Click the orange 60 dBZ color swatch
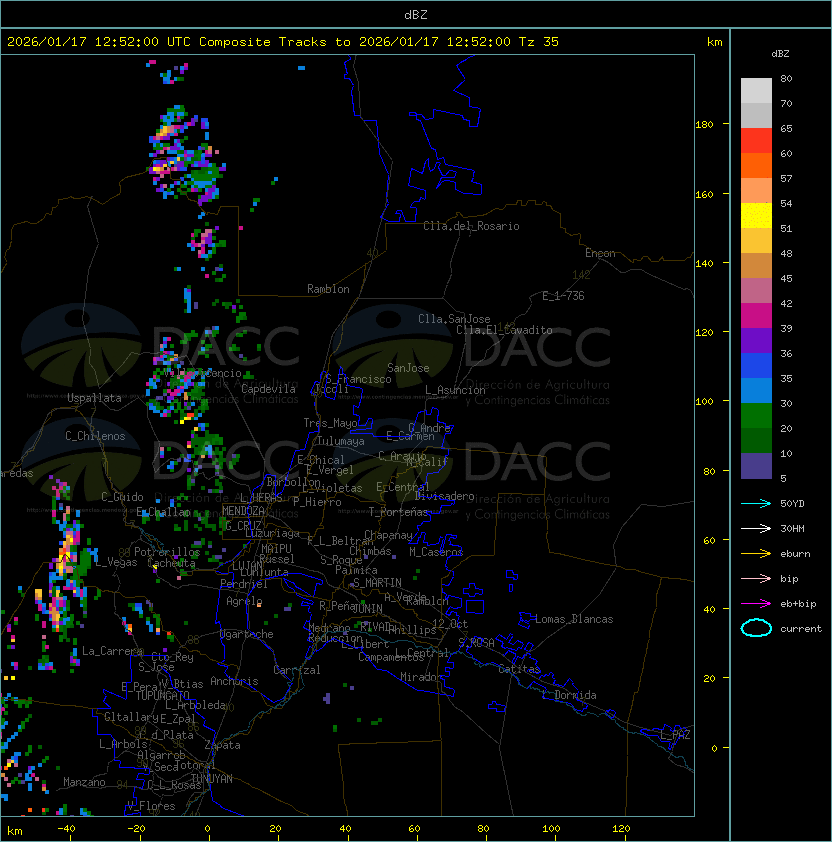 tap(756, 165)
